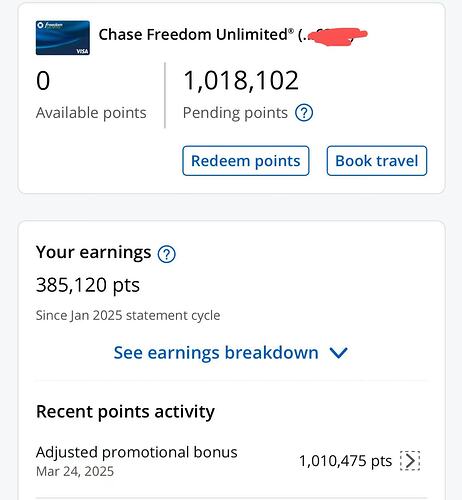462x500 pixels.
Task: Tap the 0 available points value
Action: [43, 80]
